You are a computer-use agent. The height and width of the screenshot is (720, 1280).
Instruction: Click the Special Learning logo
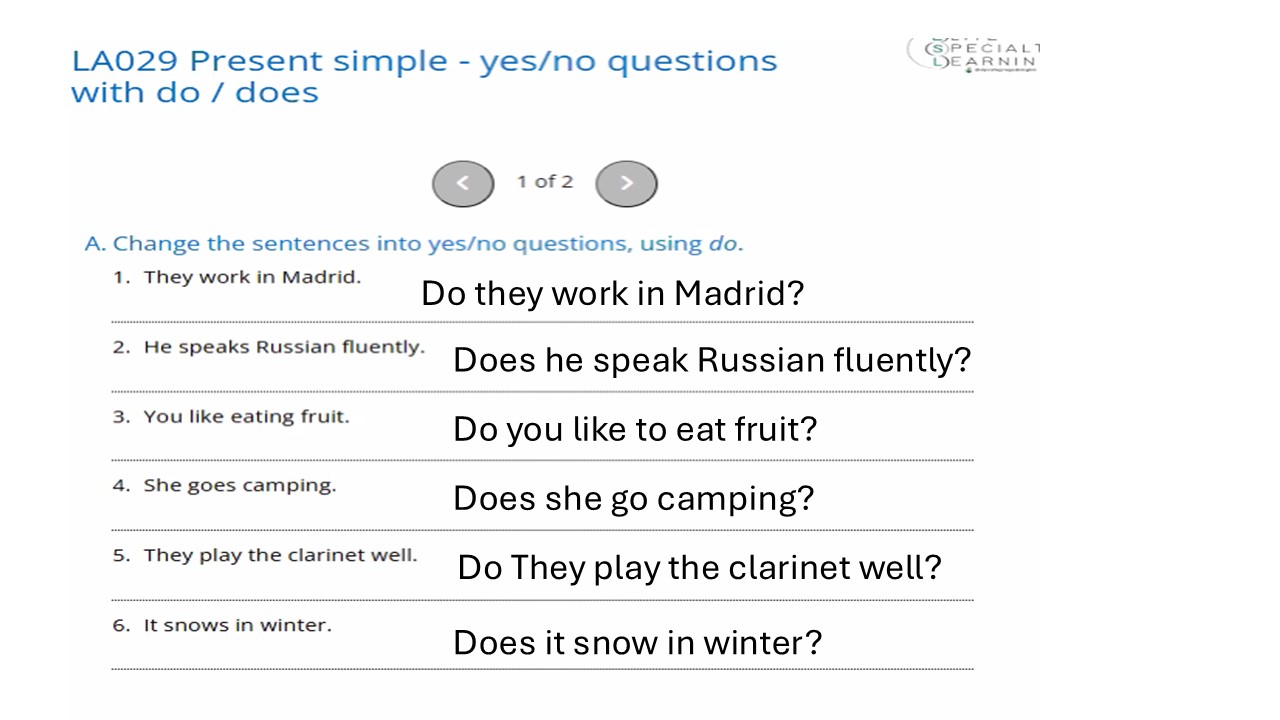coord(975,55)
